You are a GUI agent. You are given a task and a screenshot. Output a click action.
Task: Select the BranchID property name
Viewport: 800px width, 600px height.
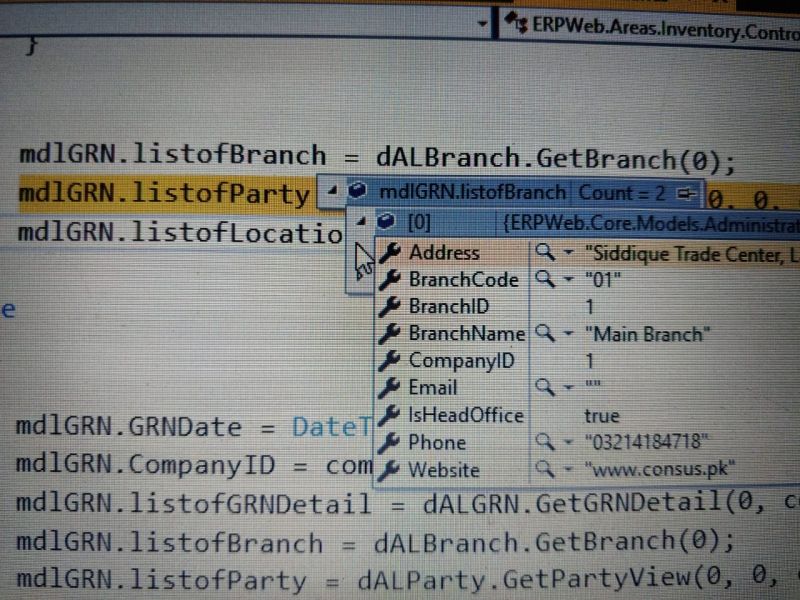[449, 307]
